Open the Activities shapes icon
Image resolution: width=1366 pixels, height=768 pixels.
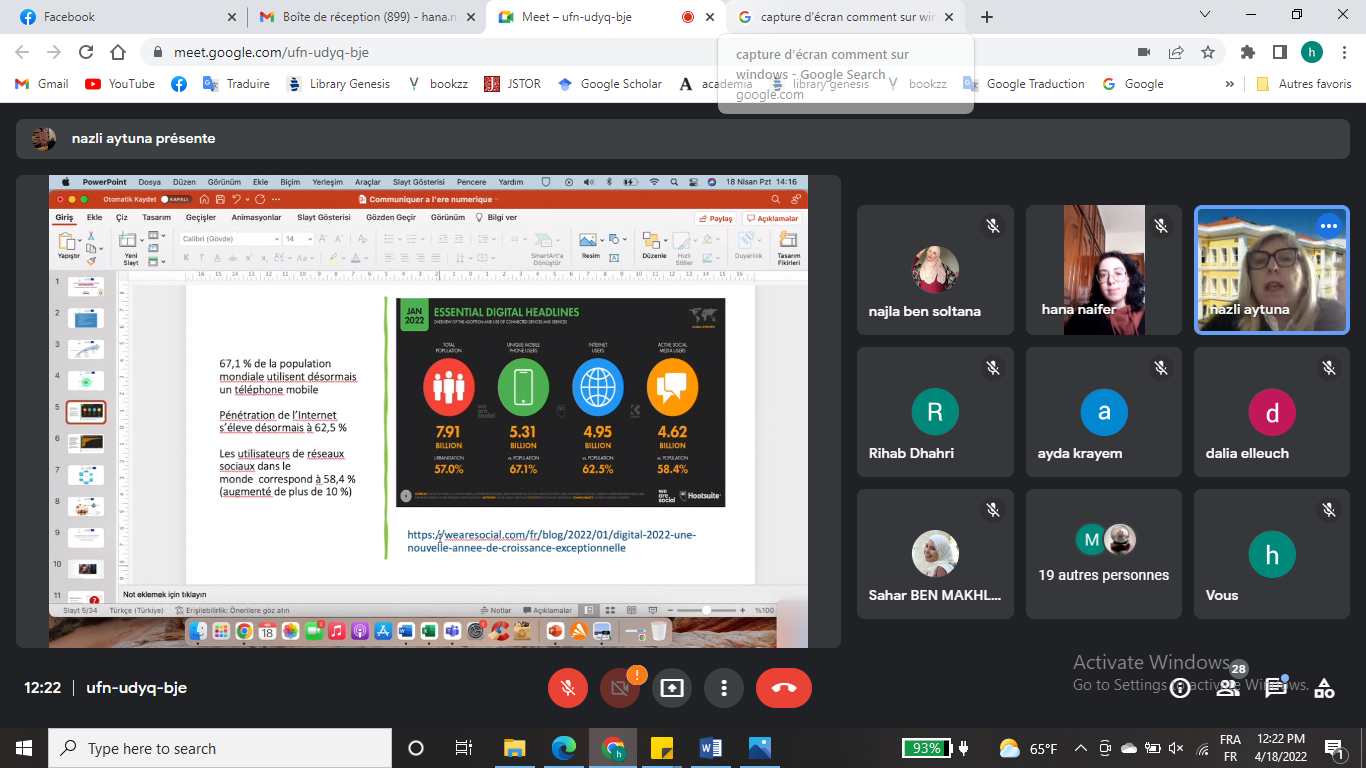click(1325, 688)
